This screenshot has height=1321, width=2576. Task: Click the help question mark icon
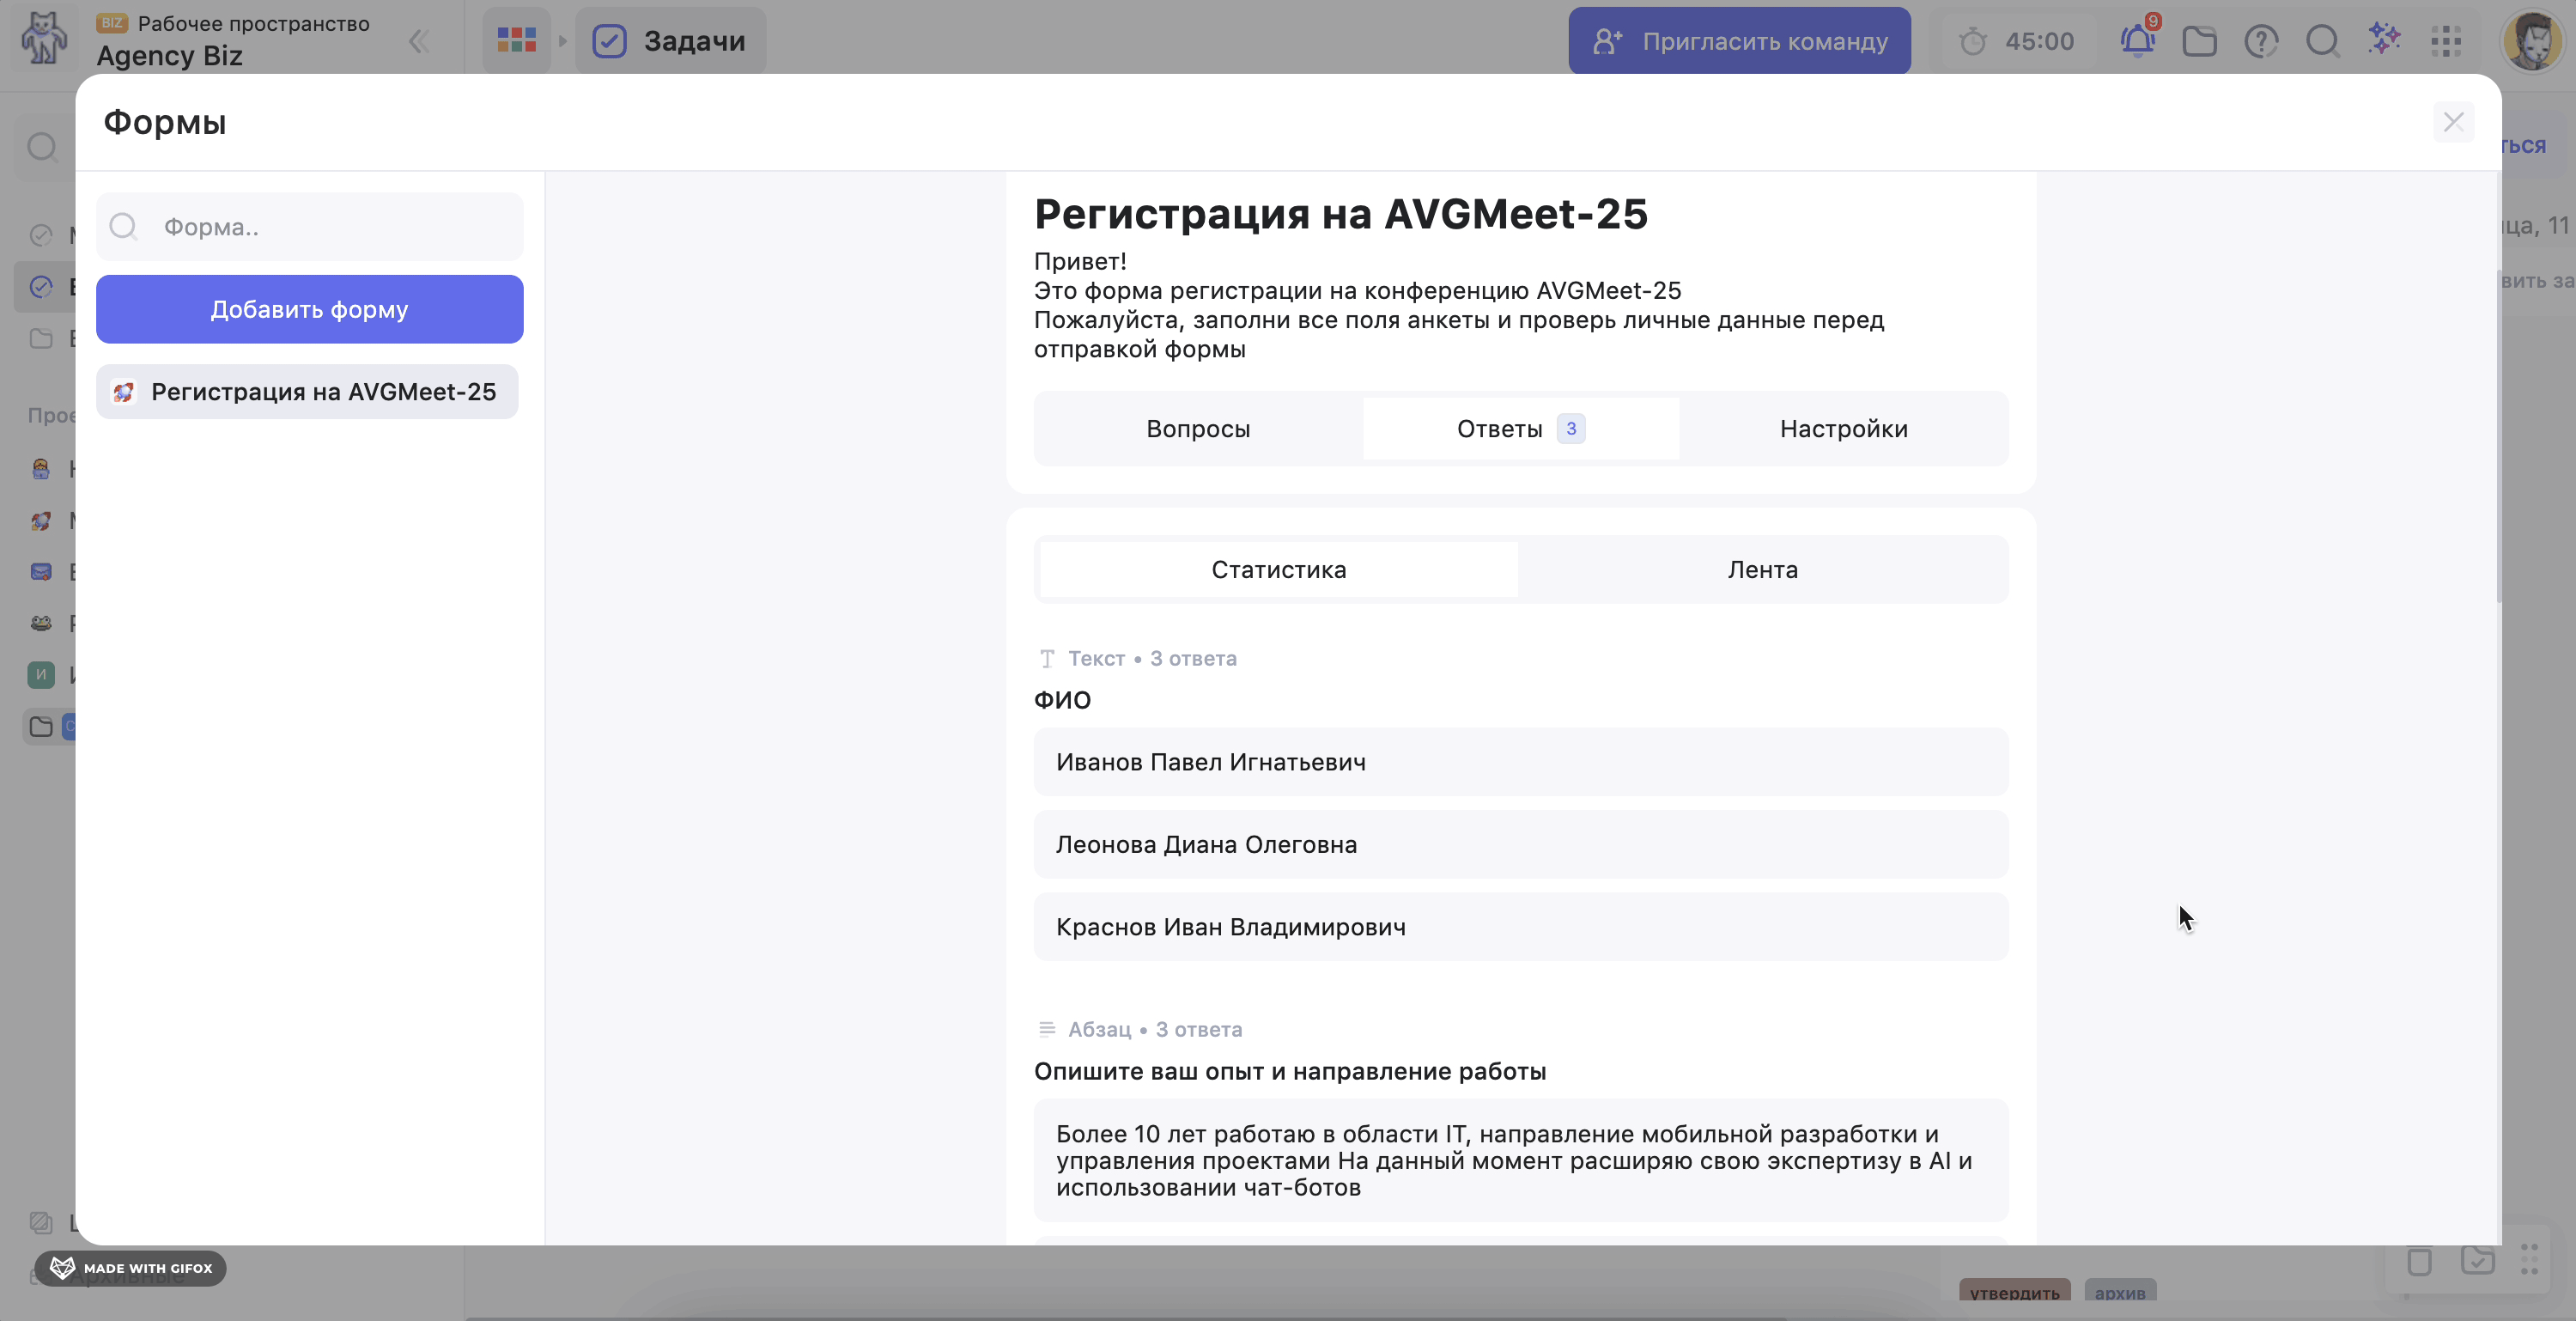(x=2261, y=41)
